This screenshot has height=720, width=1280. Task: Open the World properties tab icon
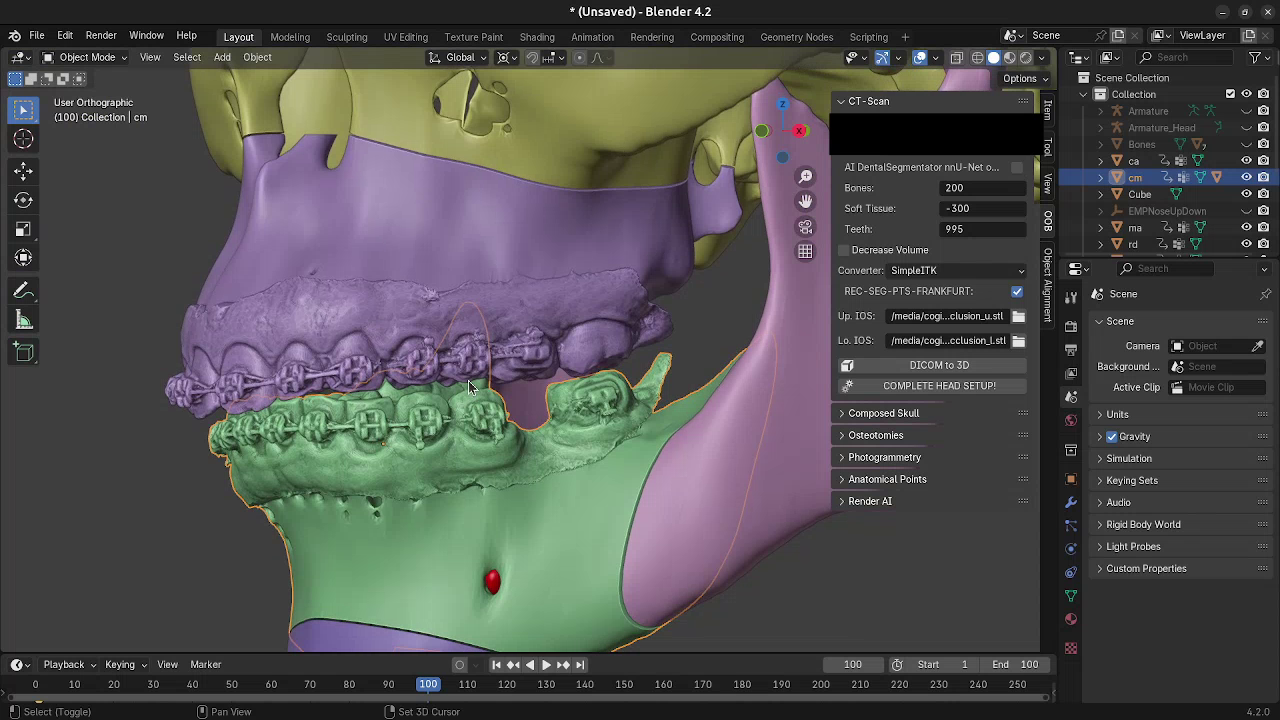tap(1071, 420)
